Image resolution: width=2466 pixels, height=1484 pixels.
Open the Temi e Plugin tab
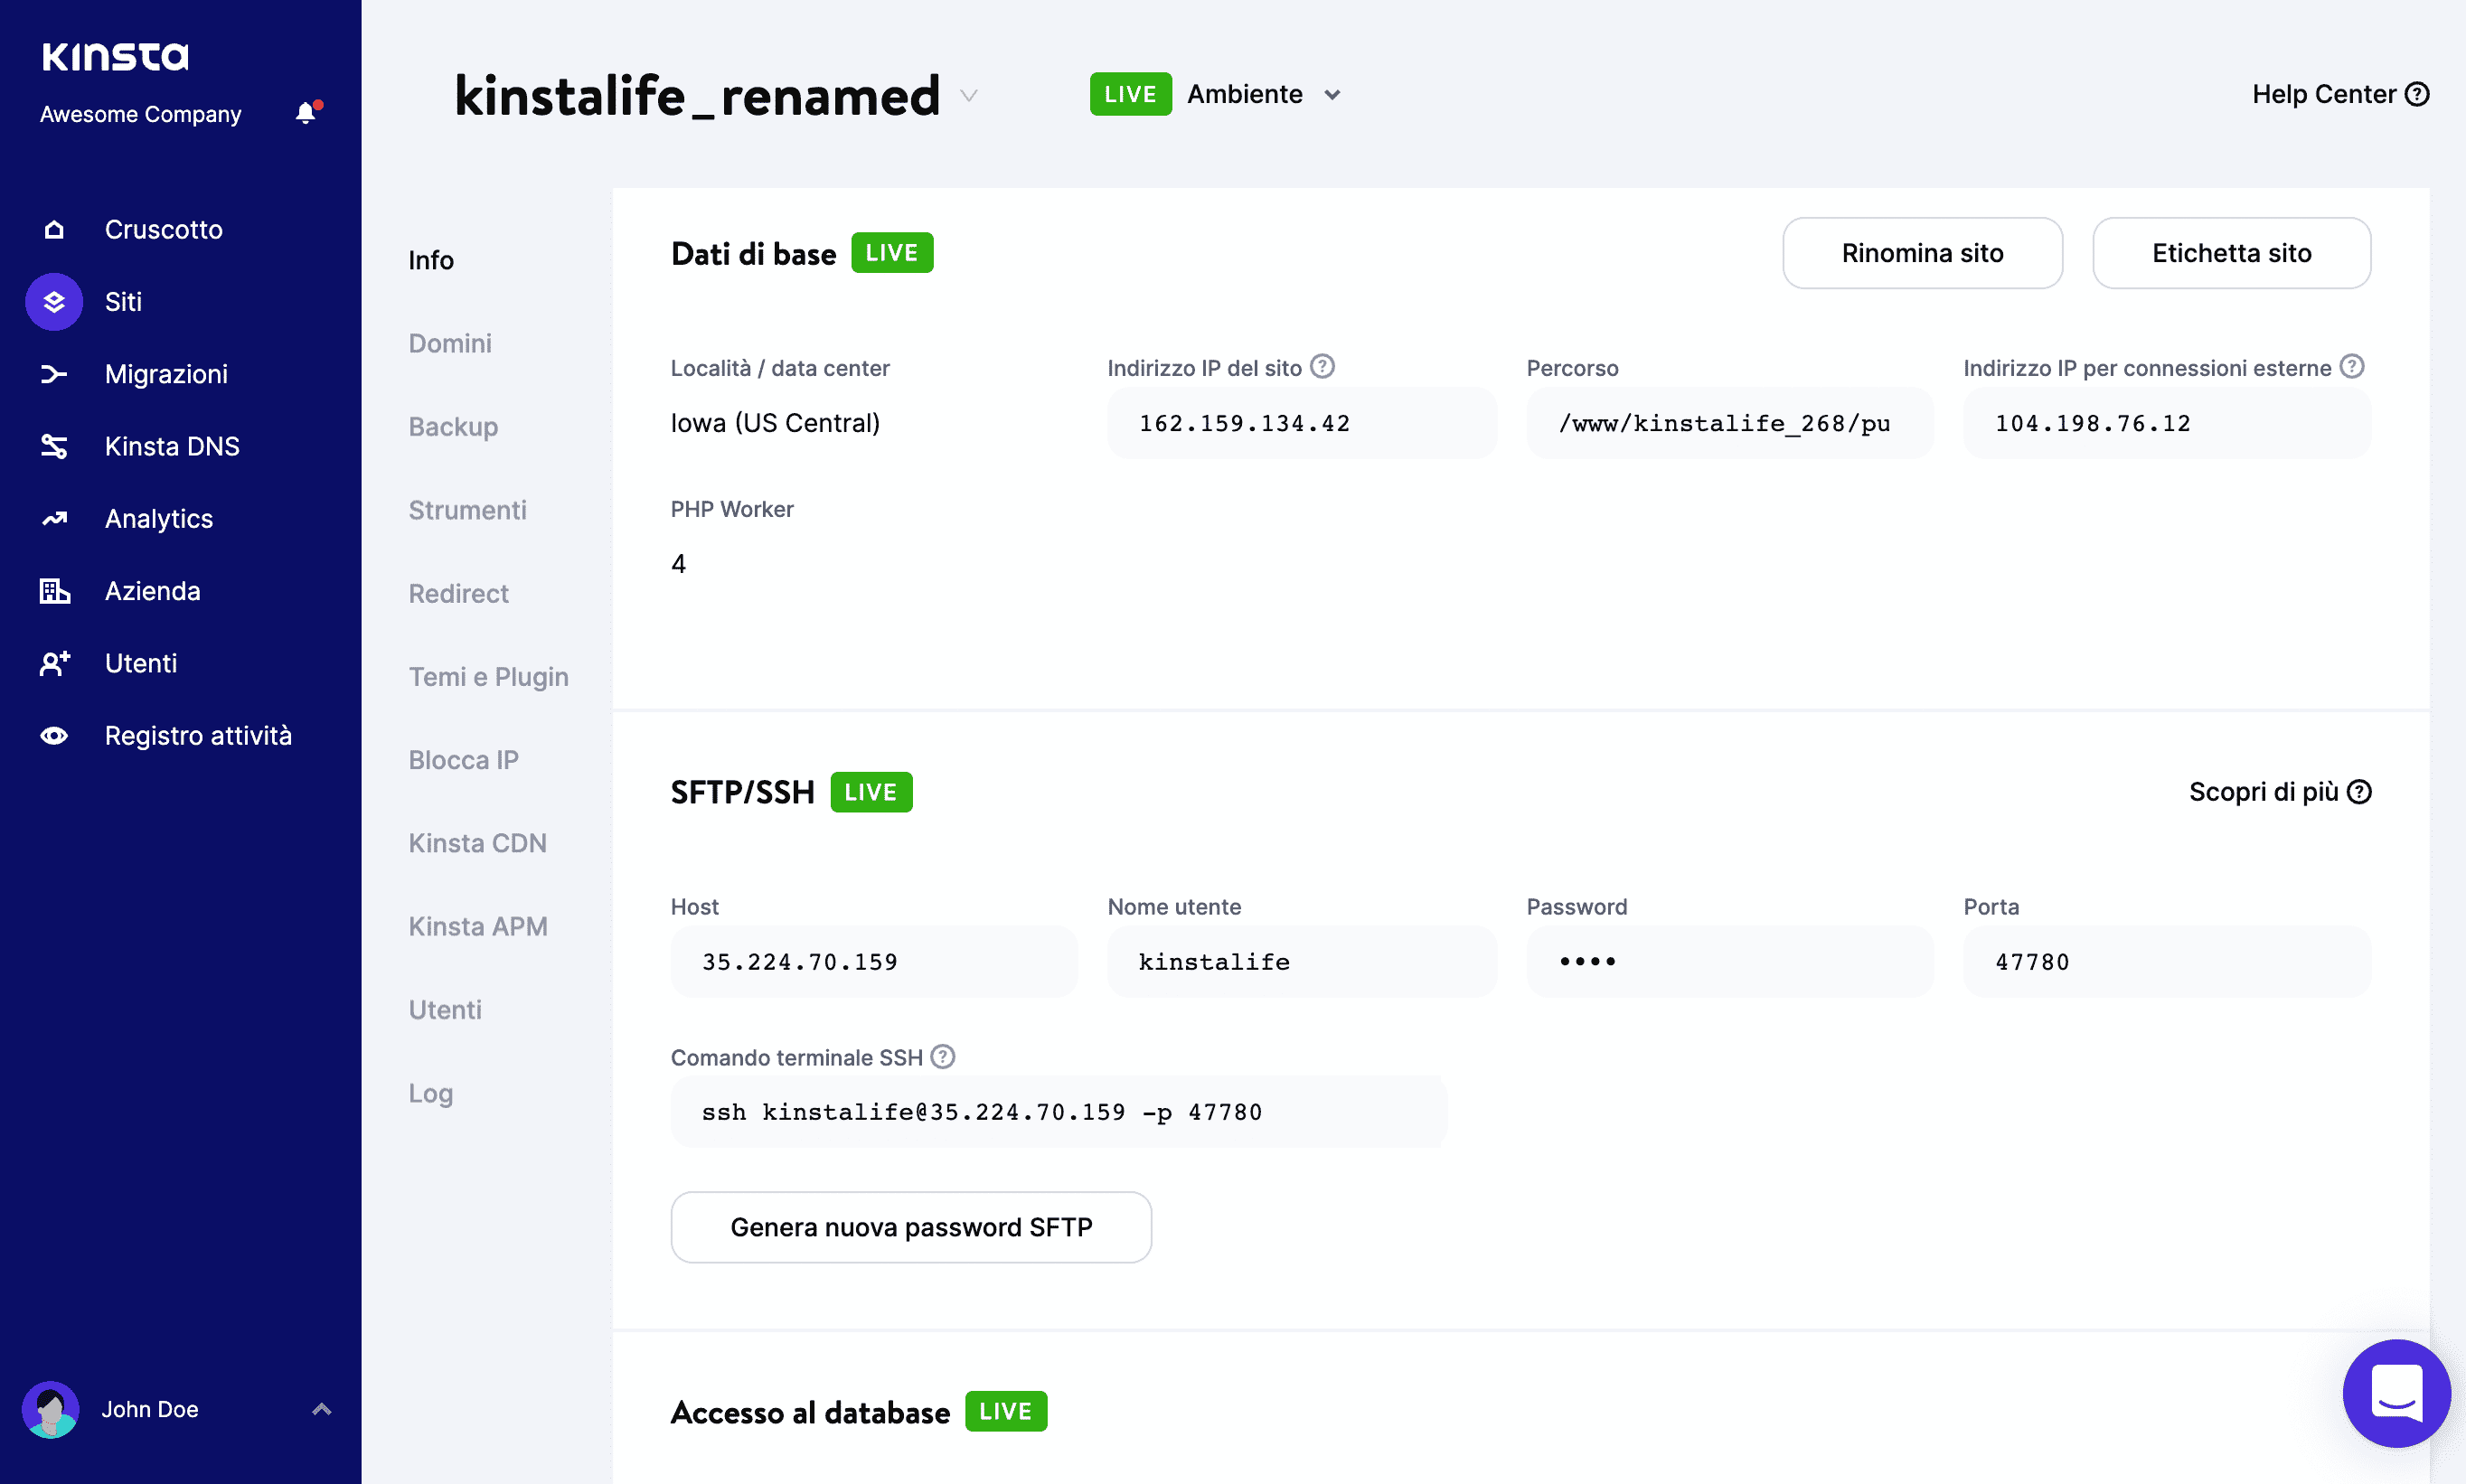coord(488,677)
